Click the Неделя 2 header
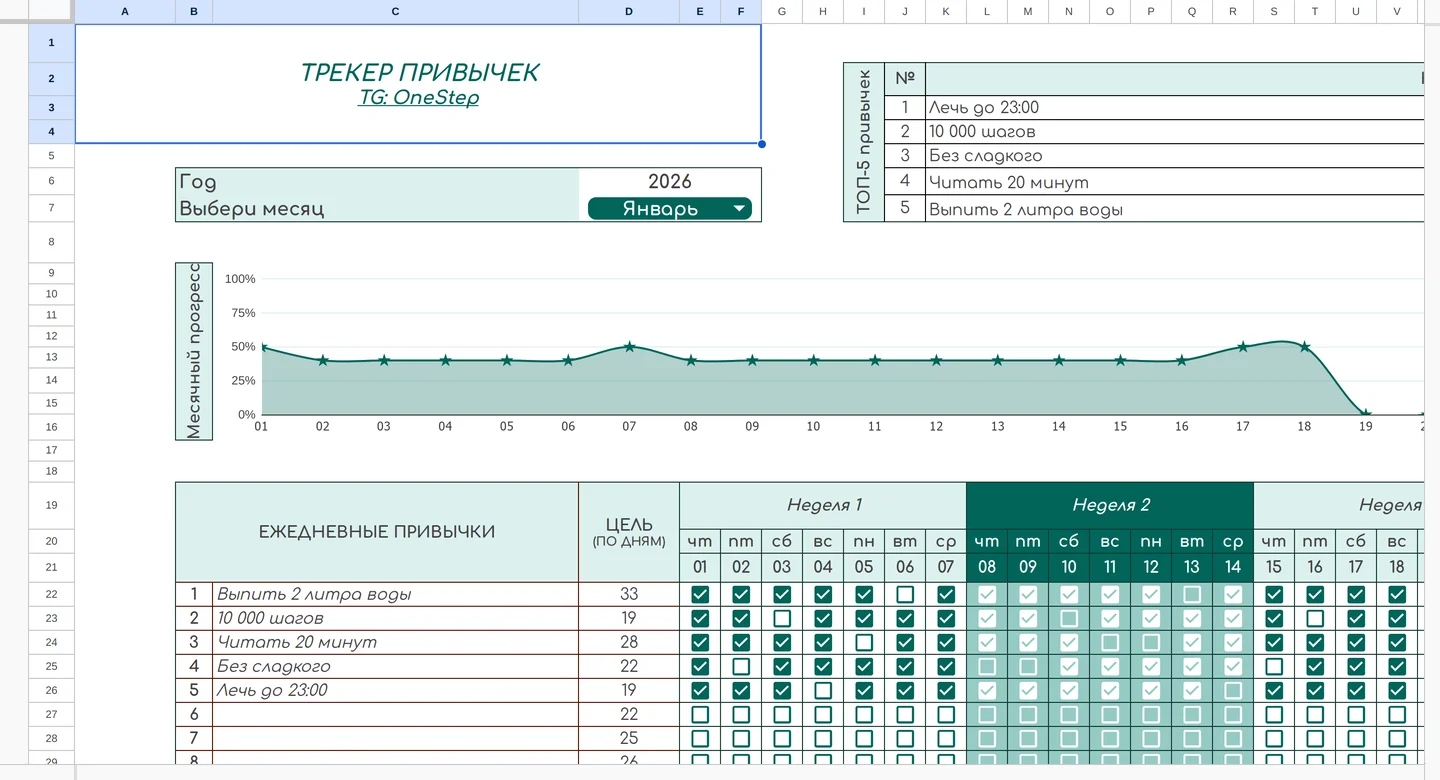 coord(1110,505)
